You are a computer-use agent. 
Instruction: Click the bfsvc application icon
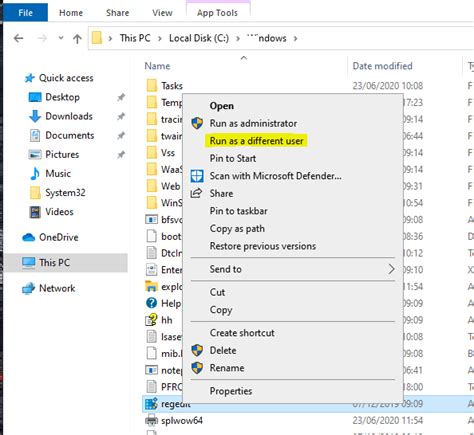[x=151, y=220]
